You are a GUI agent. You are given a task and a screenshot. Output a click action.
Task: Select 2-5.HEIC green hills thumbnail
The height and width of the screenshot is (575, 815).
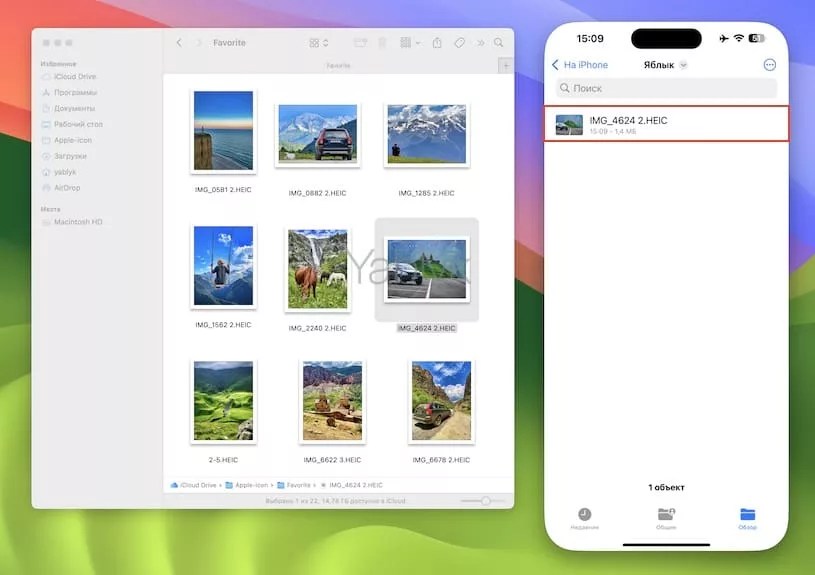point(224,401)
